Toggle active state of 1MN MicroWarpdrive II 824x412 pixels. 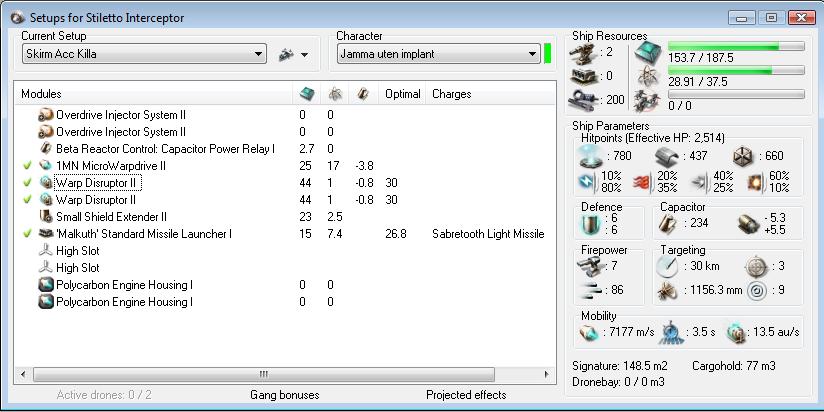click(28, 166)
